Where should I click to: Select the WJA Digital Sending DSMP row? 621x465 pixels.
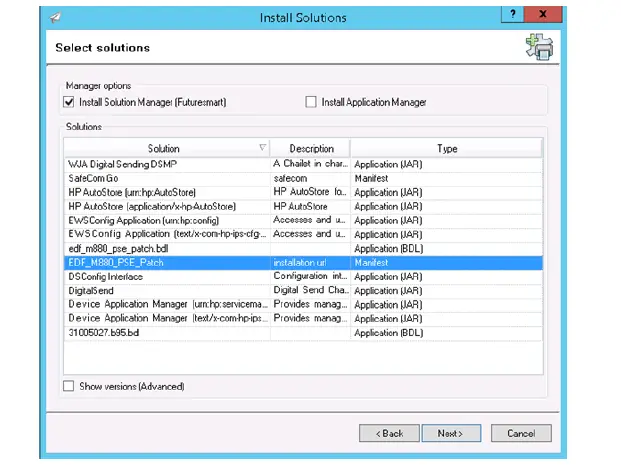[x=303, y=164]
